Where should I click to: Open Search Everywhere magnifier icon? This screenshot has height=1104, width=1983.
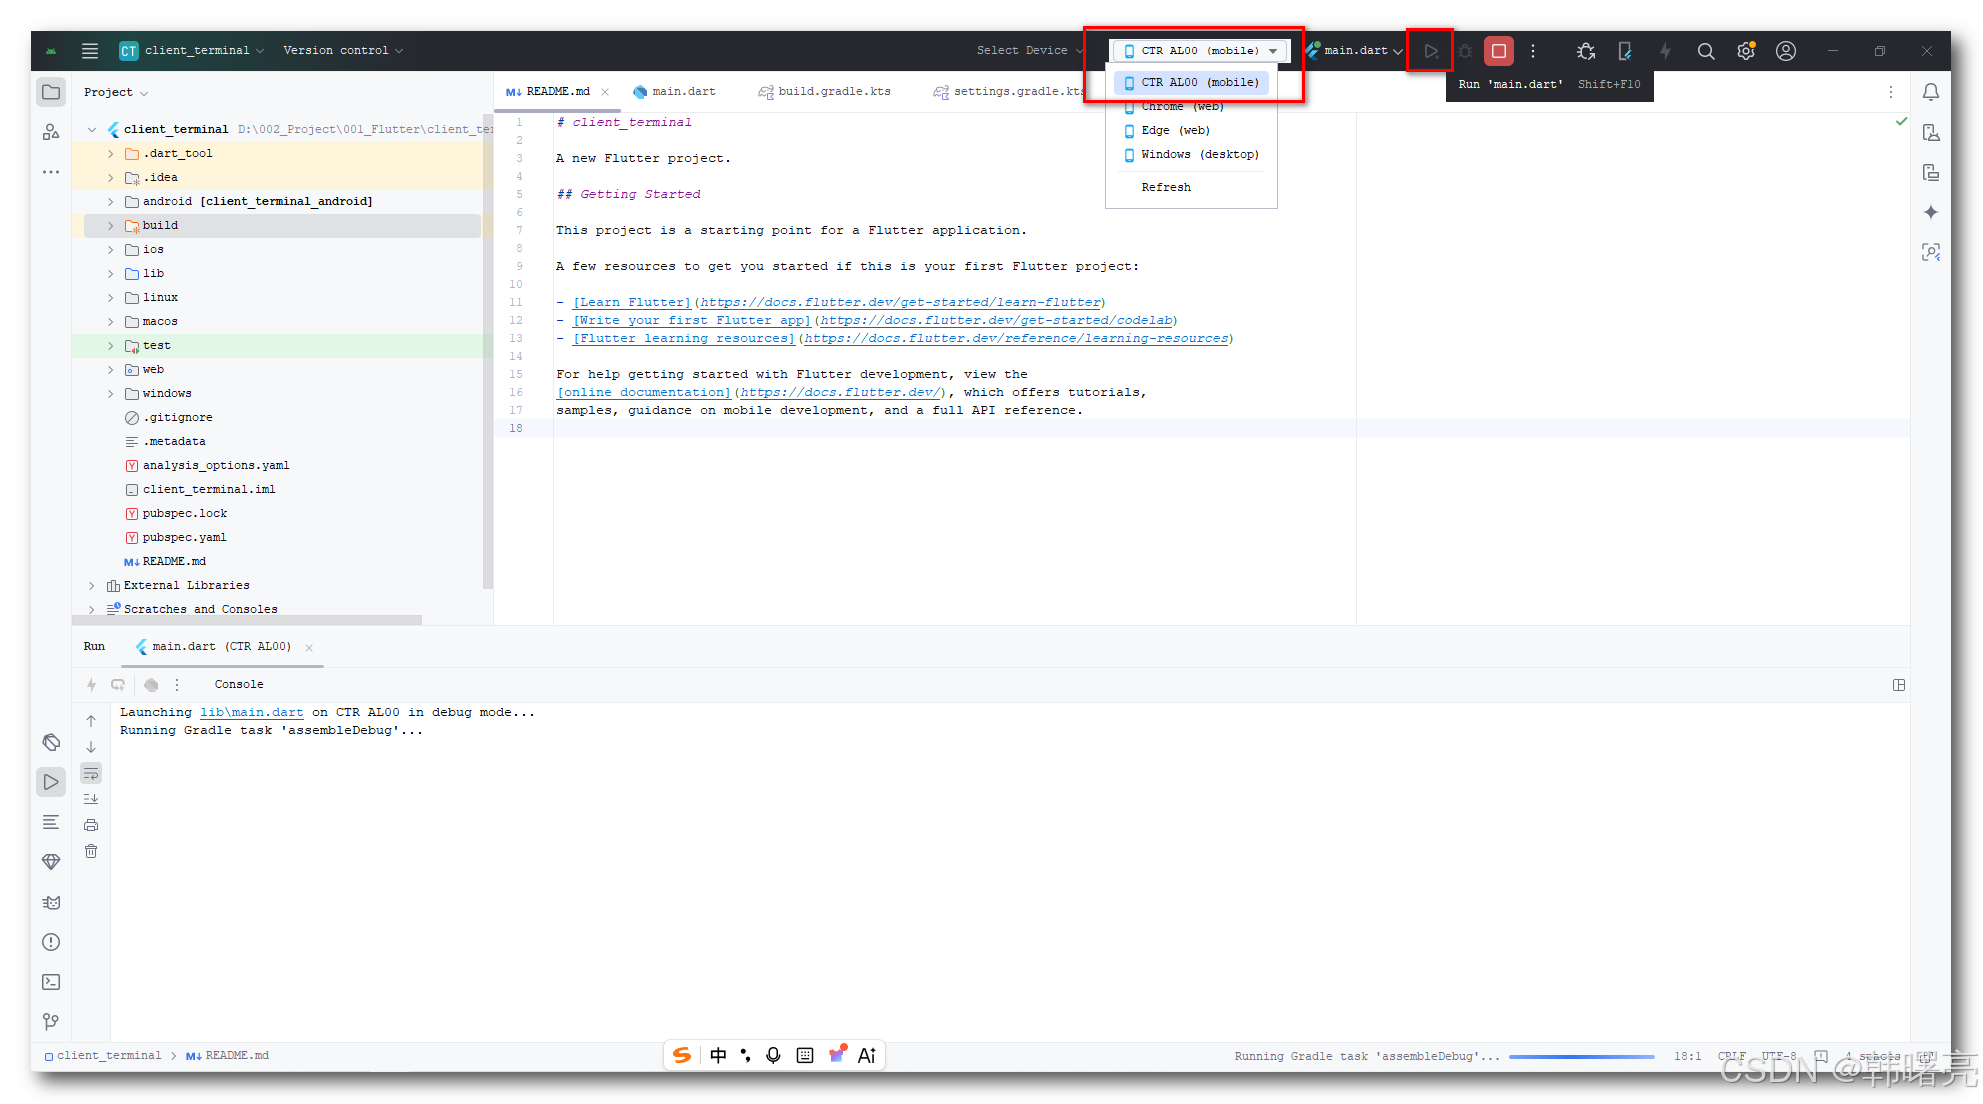point(1705,51)
